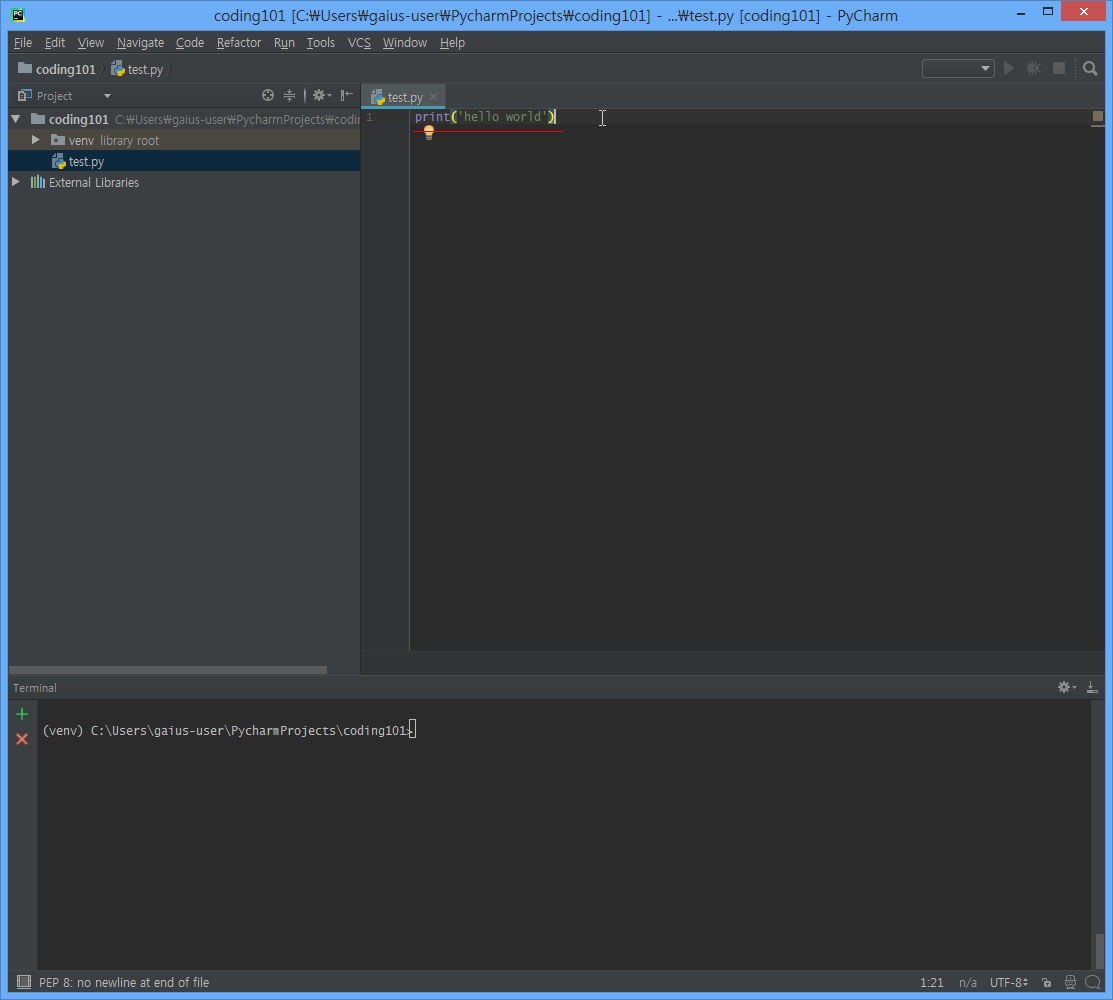1113x1000 pixels.
Task: Click the 1:21 cursor position indicator
Action: point(931,982)
